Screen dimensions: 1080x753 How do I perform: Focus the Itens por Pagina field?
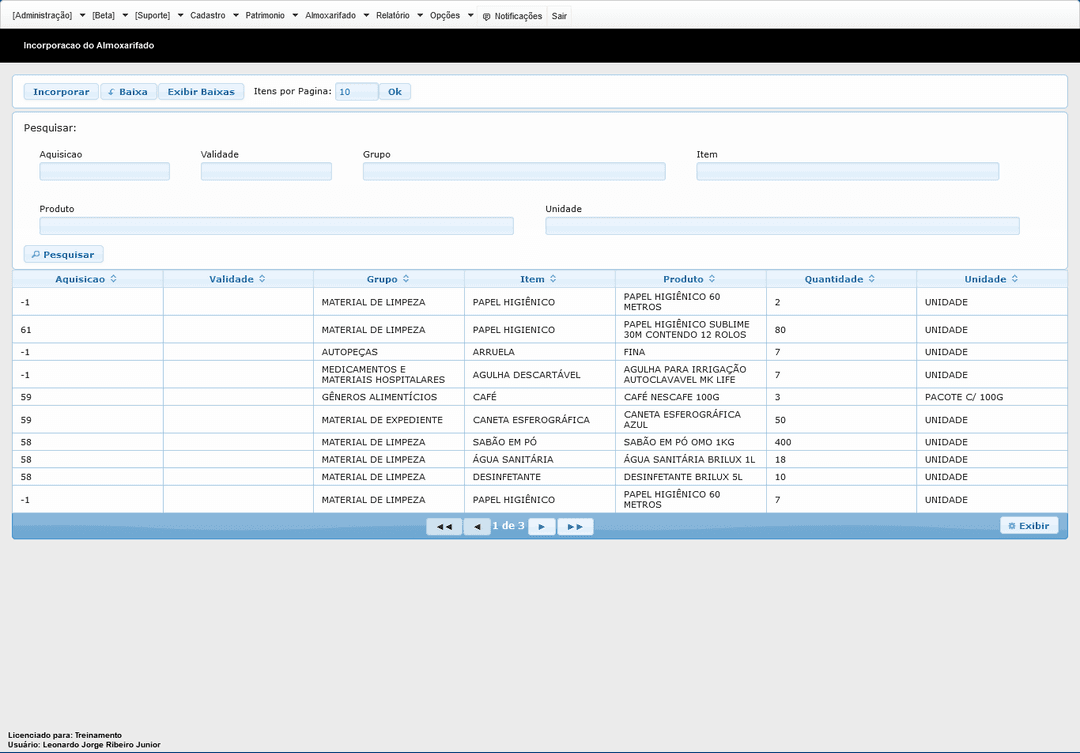[x=356, y=92]
